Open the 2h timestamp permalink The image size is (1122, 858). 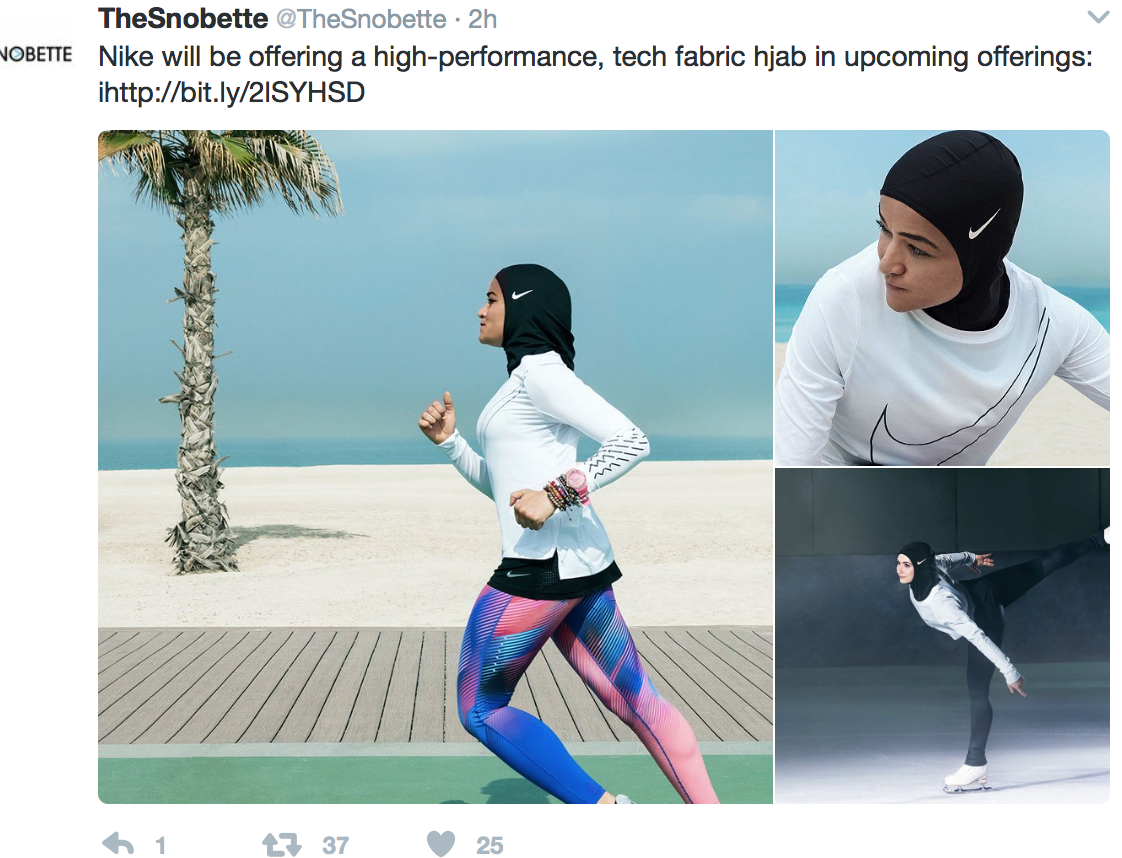482,19
